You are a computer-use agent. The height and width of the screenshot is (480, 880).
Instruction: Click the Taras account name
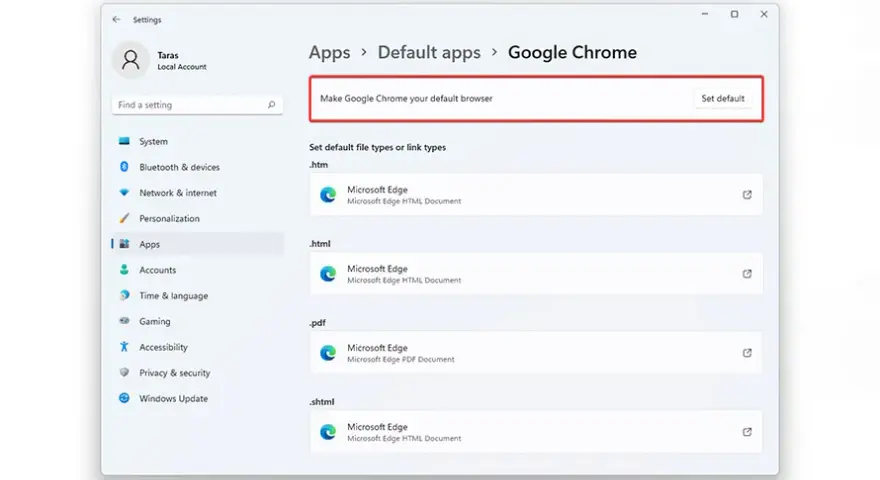click(168, 55)
